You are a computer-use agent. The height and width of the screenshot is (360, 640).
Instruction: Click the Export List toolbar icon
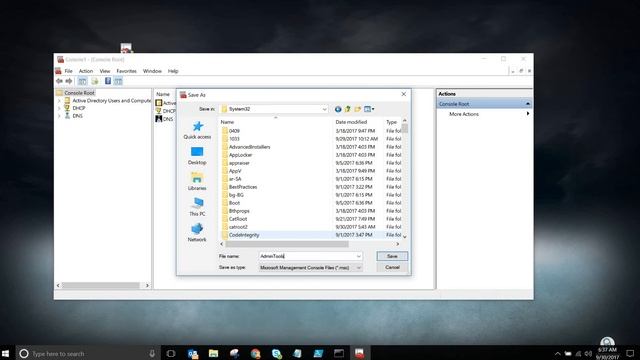[x=95, y=81]
